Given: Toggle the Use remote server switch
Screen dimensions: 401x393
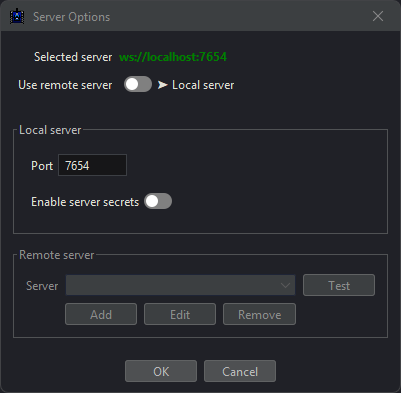Looking at the screenshot, I should [138, 84].
